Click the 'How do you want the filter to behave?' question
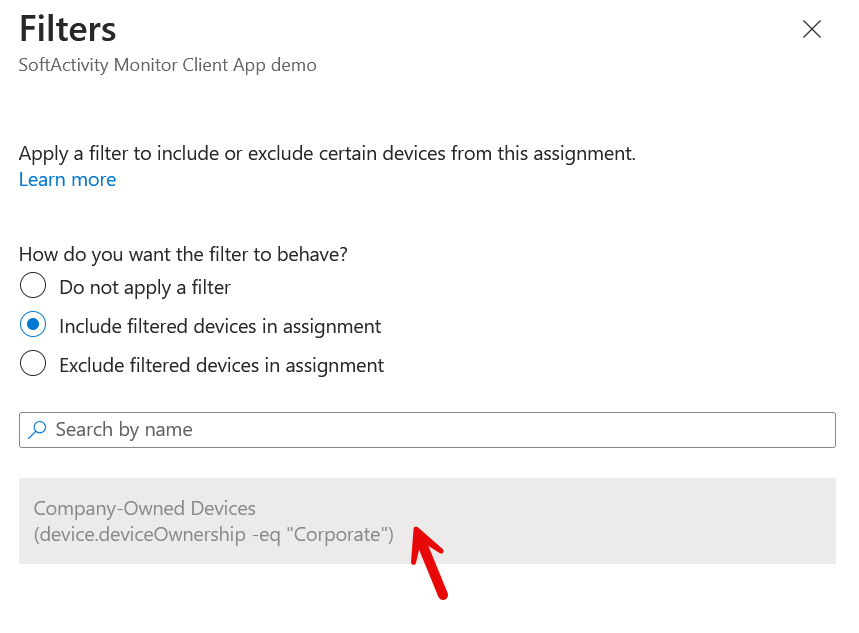859x633 pixels. click(x=184, y=255)
